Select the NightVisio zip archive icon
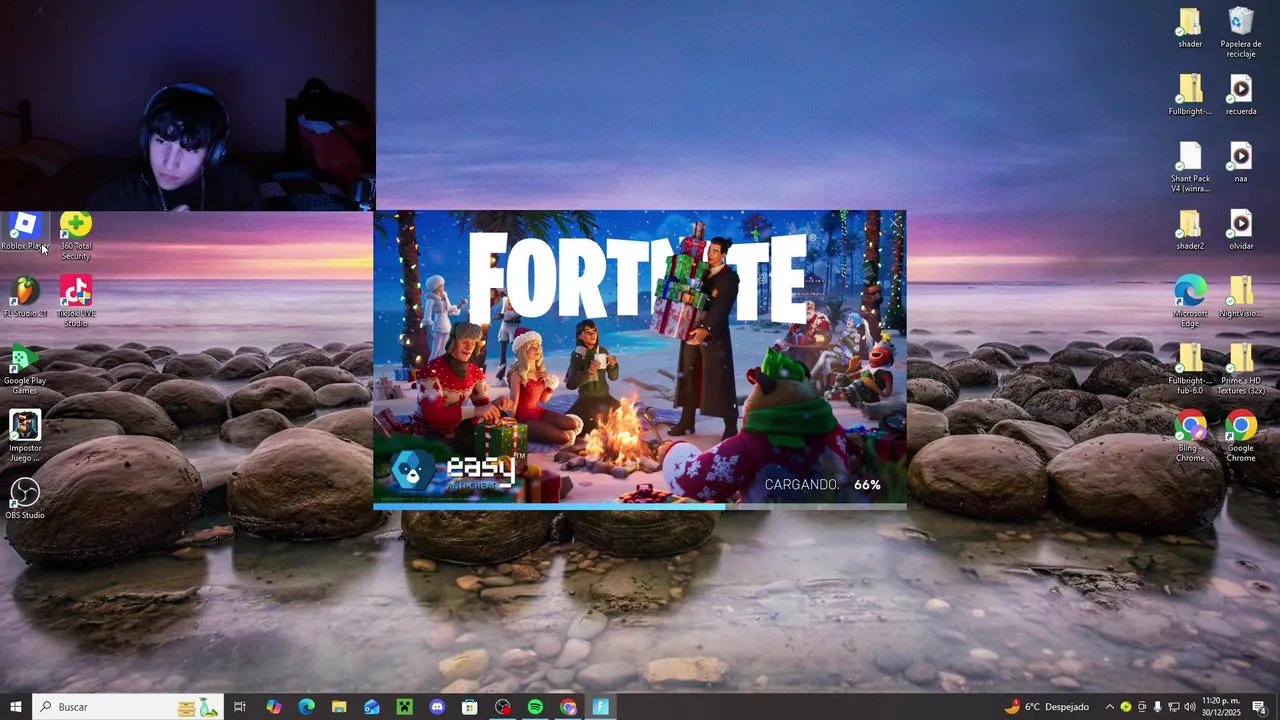 1240,297
